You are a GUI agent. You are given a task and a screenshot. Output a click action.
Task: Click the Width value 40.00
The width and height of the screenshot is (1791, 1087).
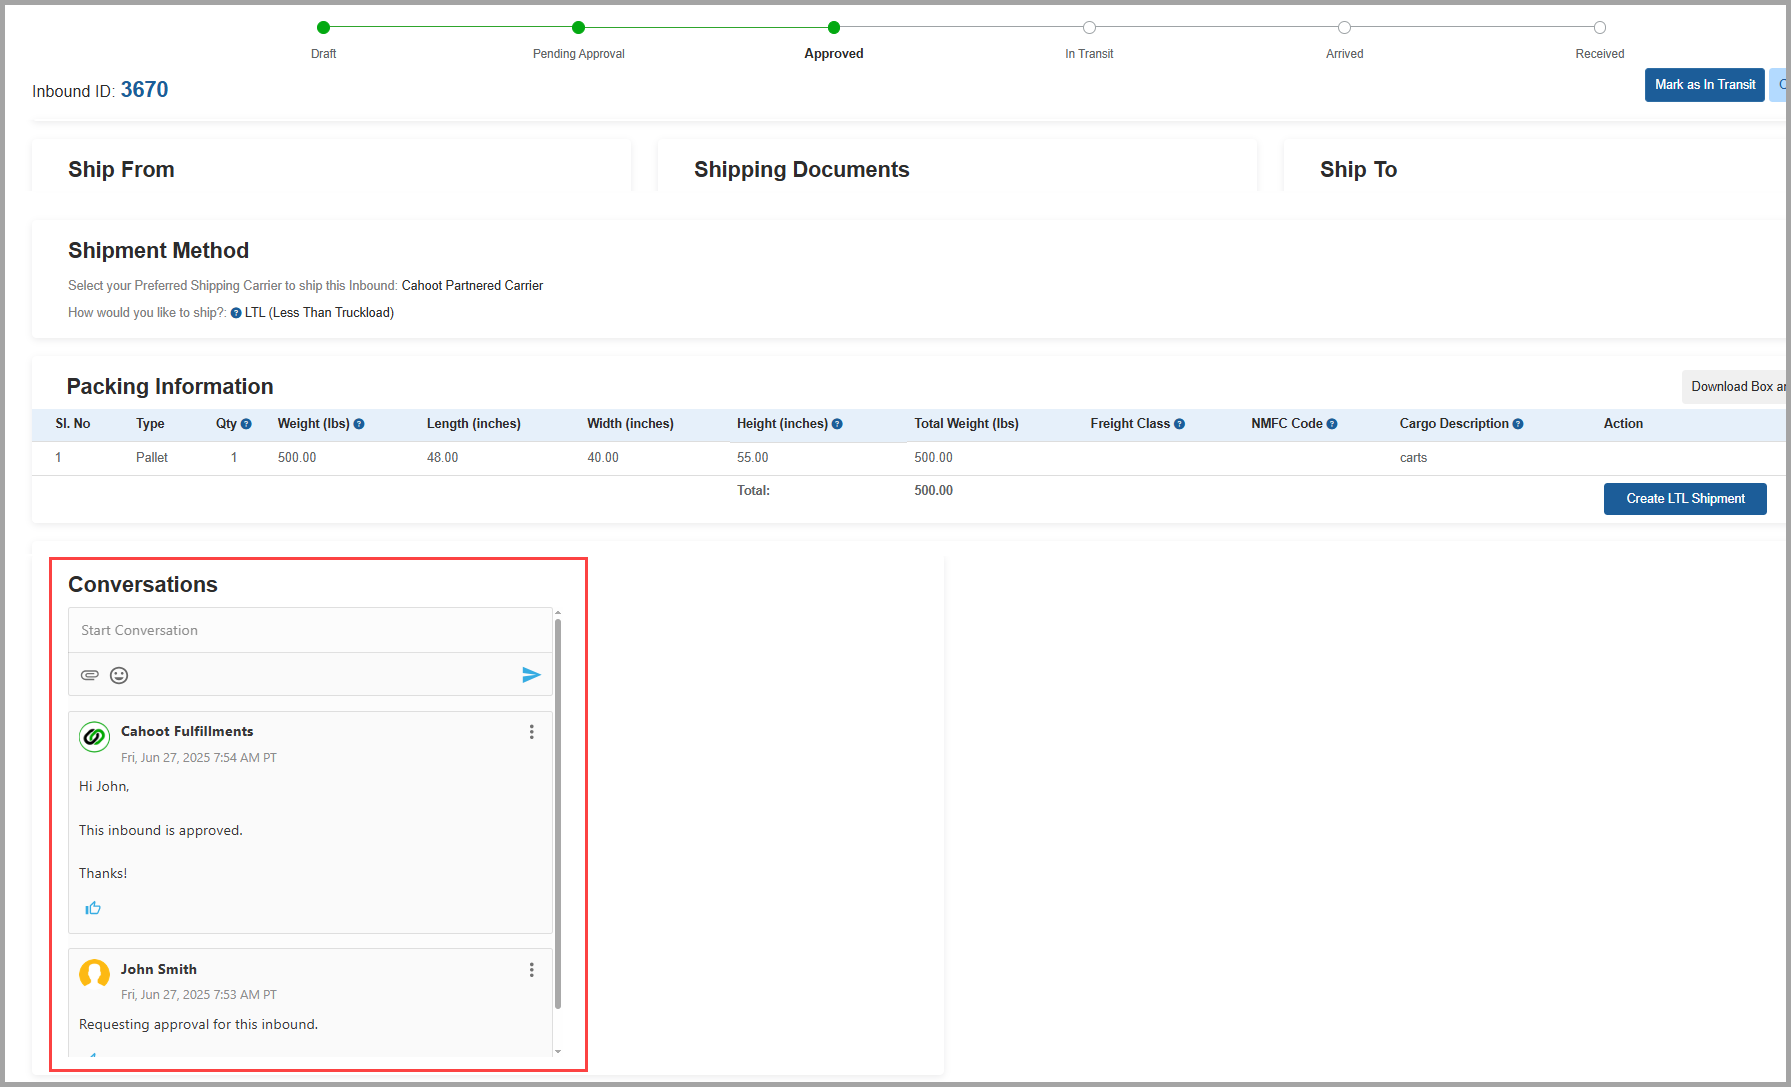(x=603, y=458)
